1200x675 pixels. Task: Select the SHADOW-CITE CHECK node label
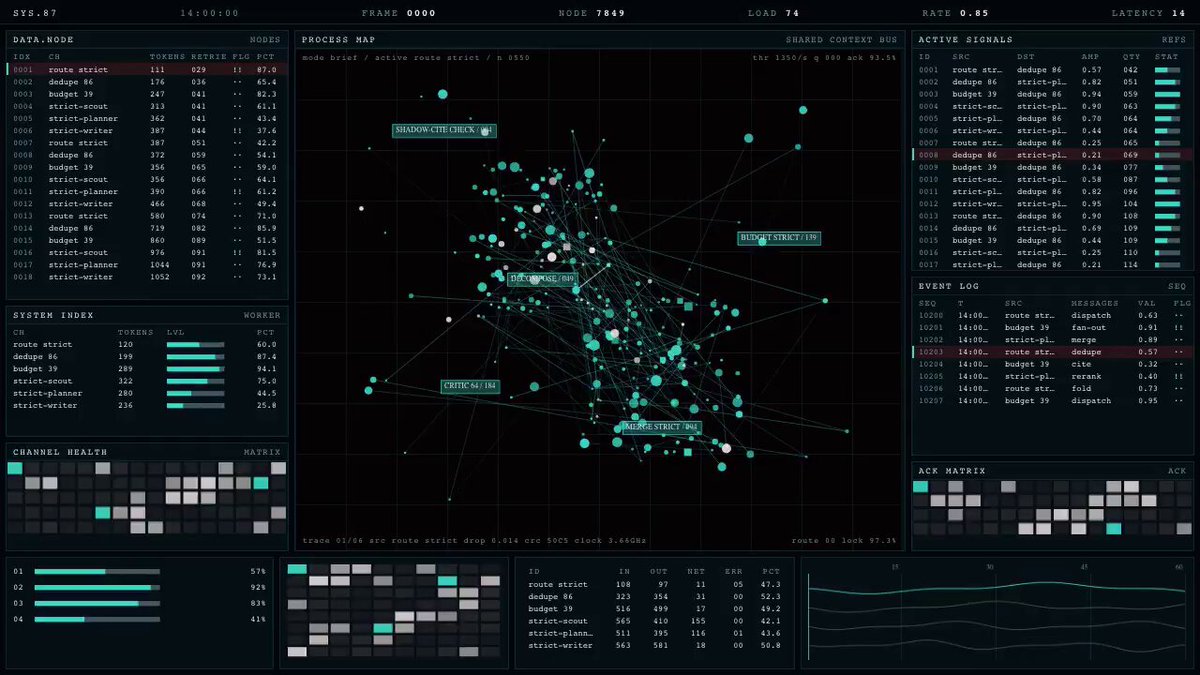coord(444,130)
